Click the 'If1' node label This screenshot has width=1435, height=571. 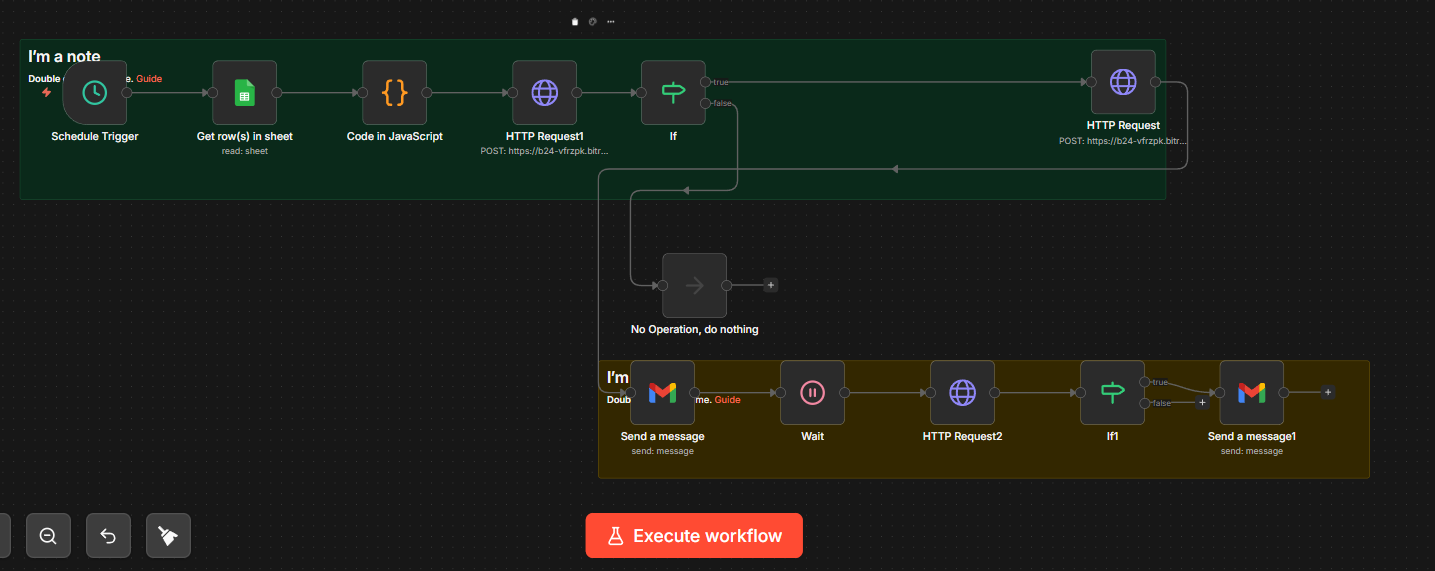tap(1112, 437)
